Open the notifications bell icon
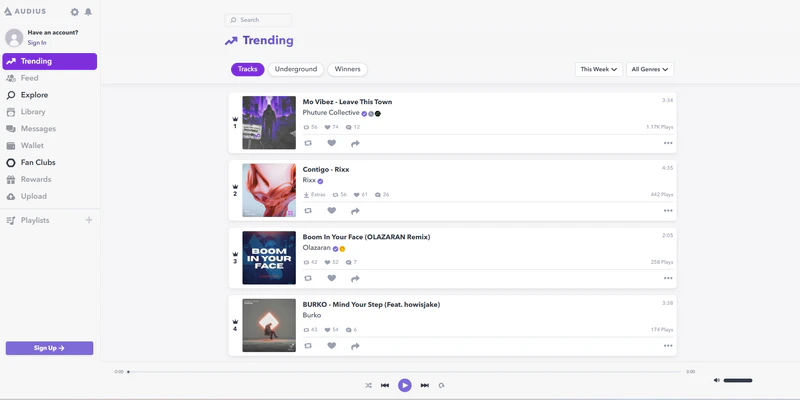This screenshot has height=400, width=800. (x=88, y=12)
